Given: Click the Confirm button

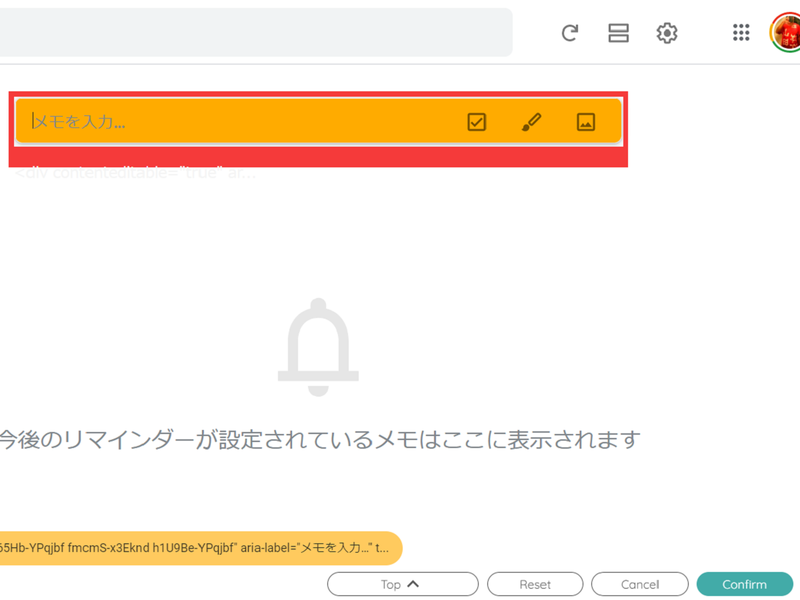Looking at the screenshot, I should pos(744,584).
